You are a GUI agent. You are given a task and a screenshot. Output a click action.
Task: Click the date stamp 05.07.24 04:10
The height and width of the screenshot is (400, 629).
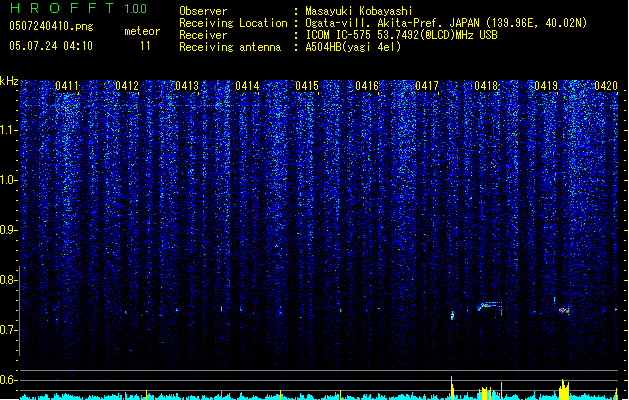(51, 46)
